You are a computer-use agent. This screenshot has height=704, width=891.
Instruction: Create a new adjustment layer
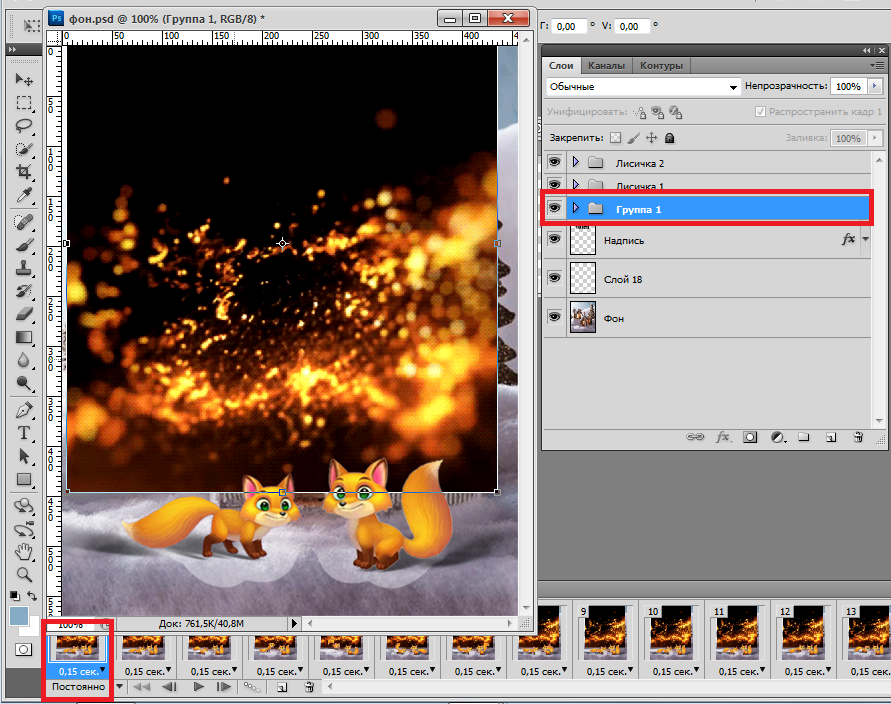pos(777,437)
